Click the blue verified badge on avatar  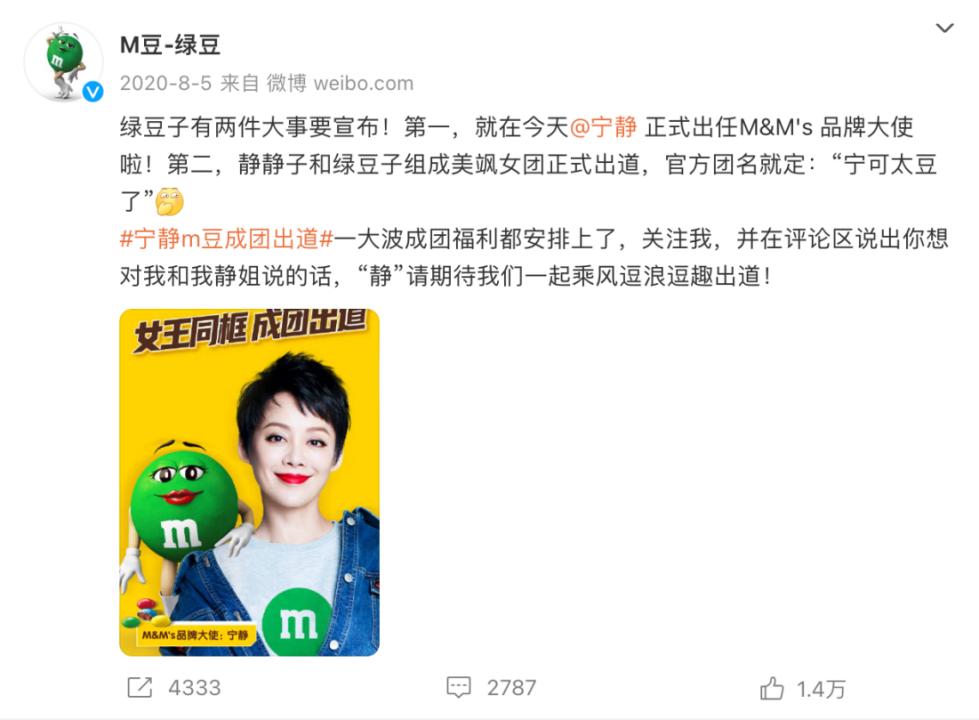tap(93, 92)
